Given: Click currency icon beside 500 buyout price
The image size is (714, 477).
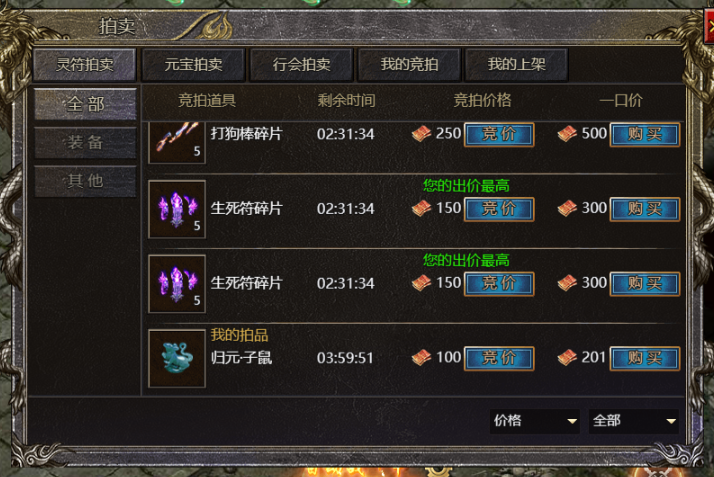Looking at the screenshot, I should coord(567,134).
